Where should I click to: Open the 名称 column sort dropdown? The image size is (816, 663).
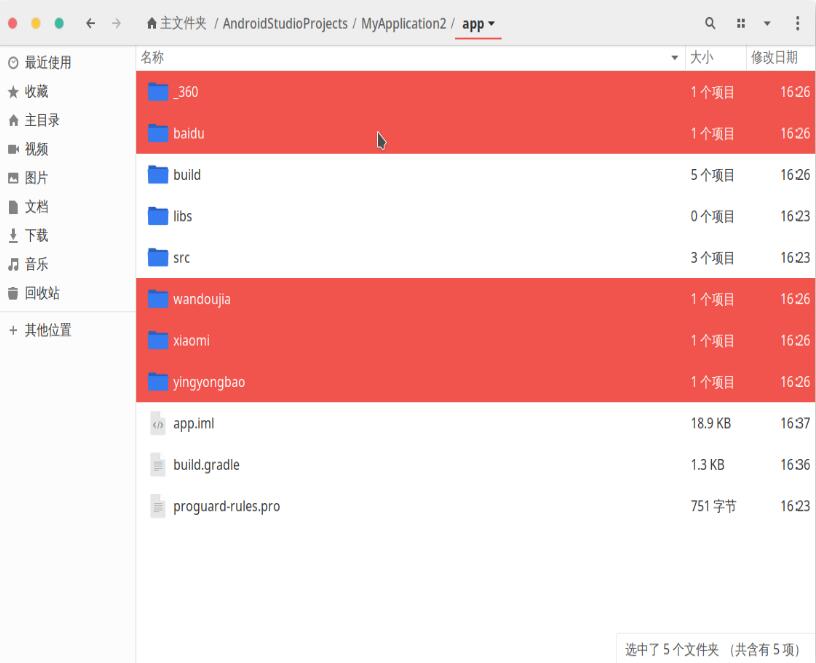click(676, 58)
